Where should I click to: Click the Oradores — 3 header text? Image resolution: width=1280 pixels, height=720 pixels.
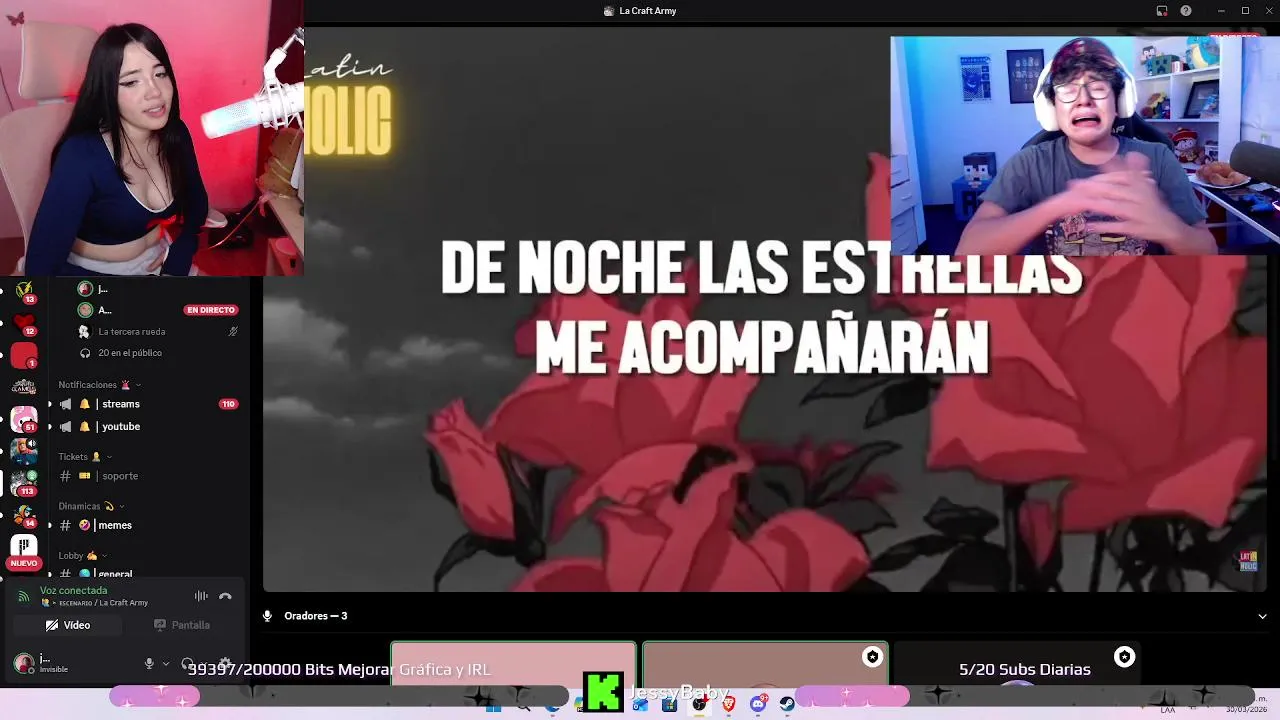point(315,616)
